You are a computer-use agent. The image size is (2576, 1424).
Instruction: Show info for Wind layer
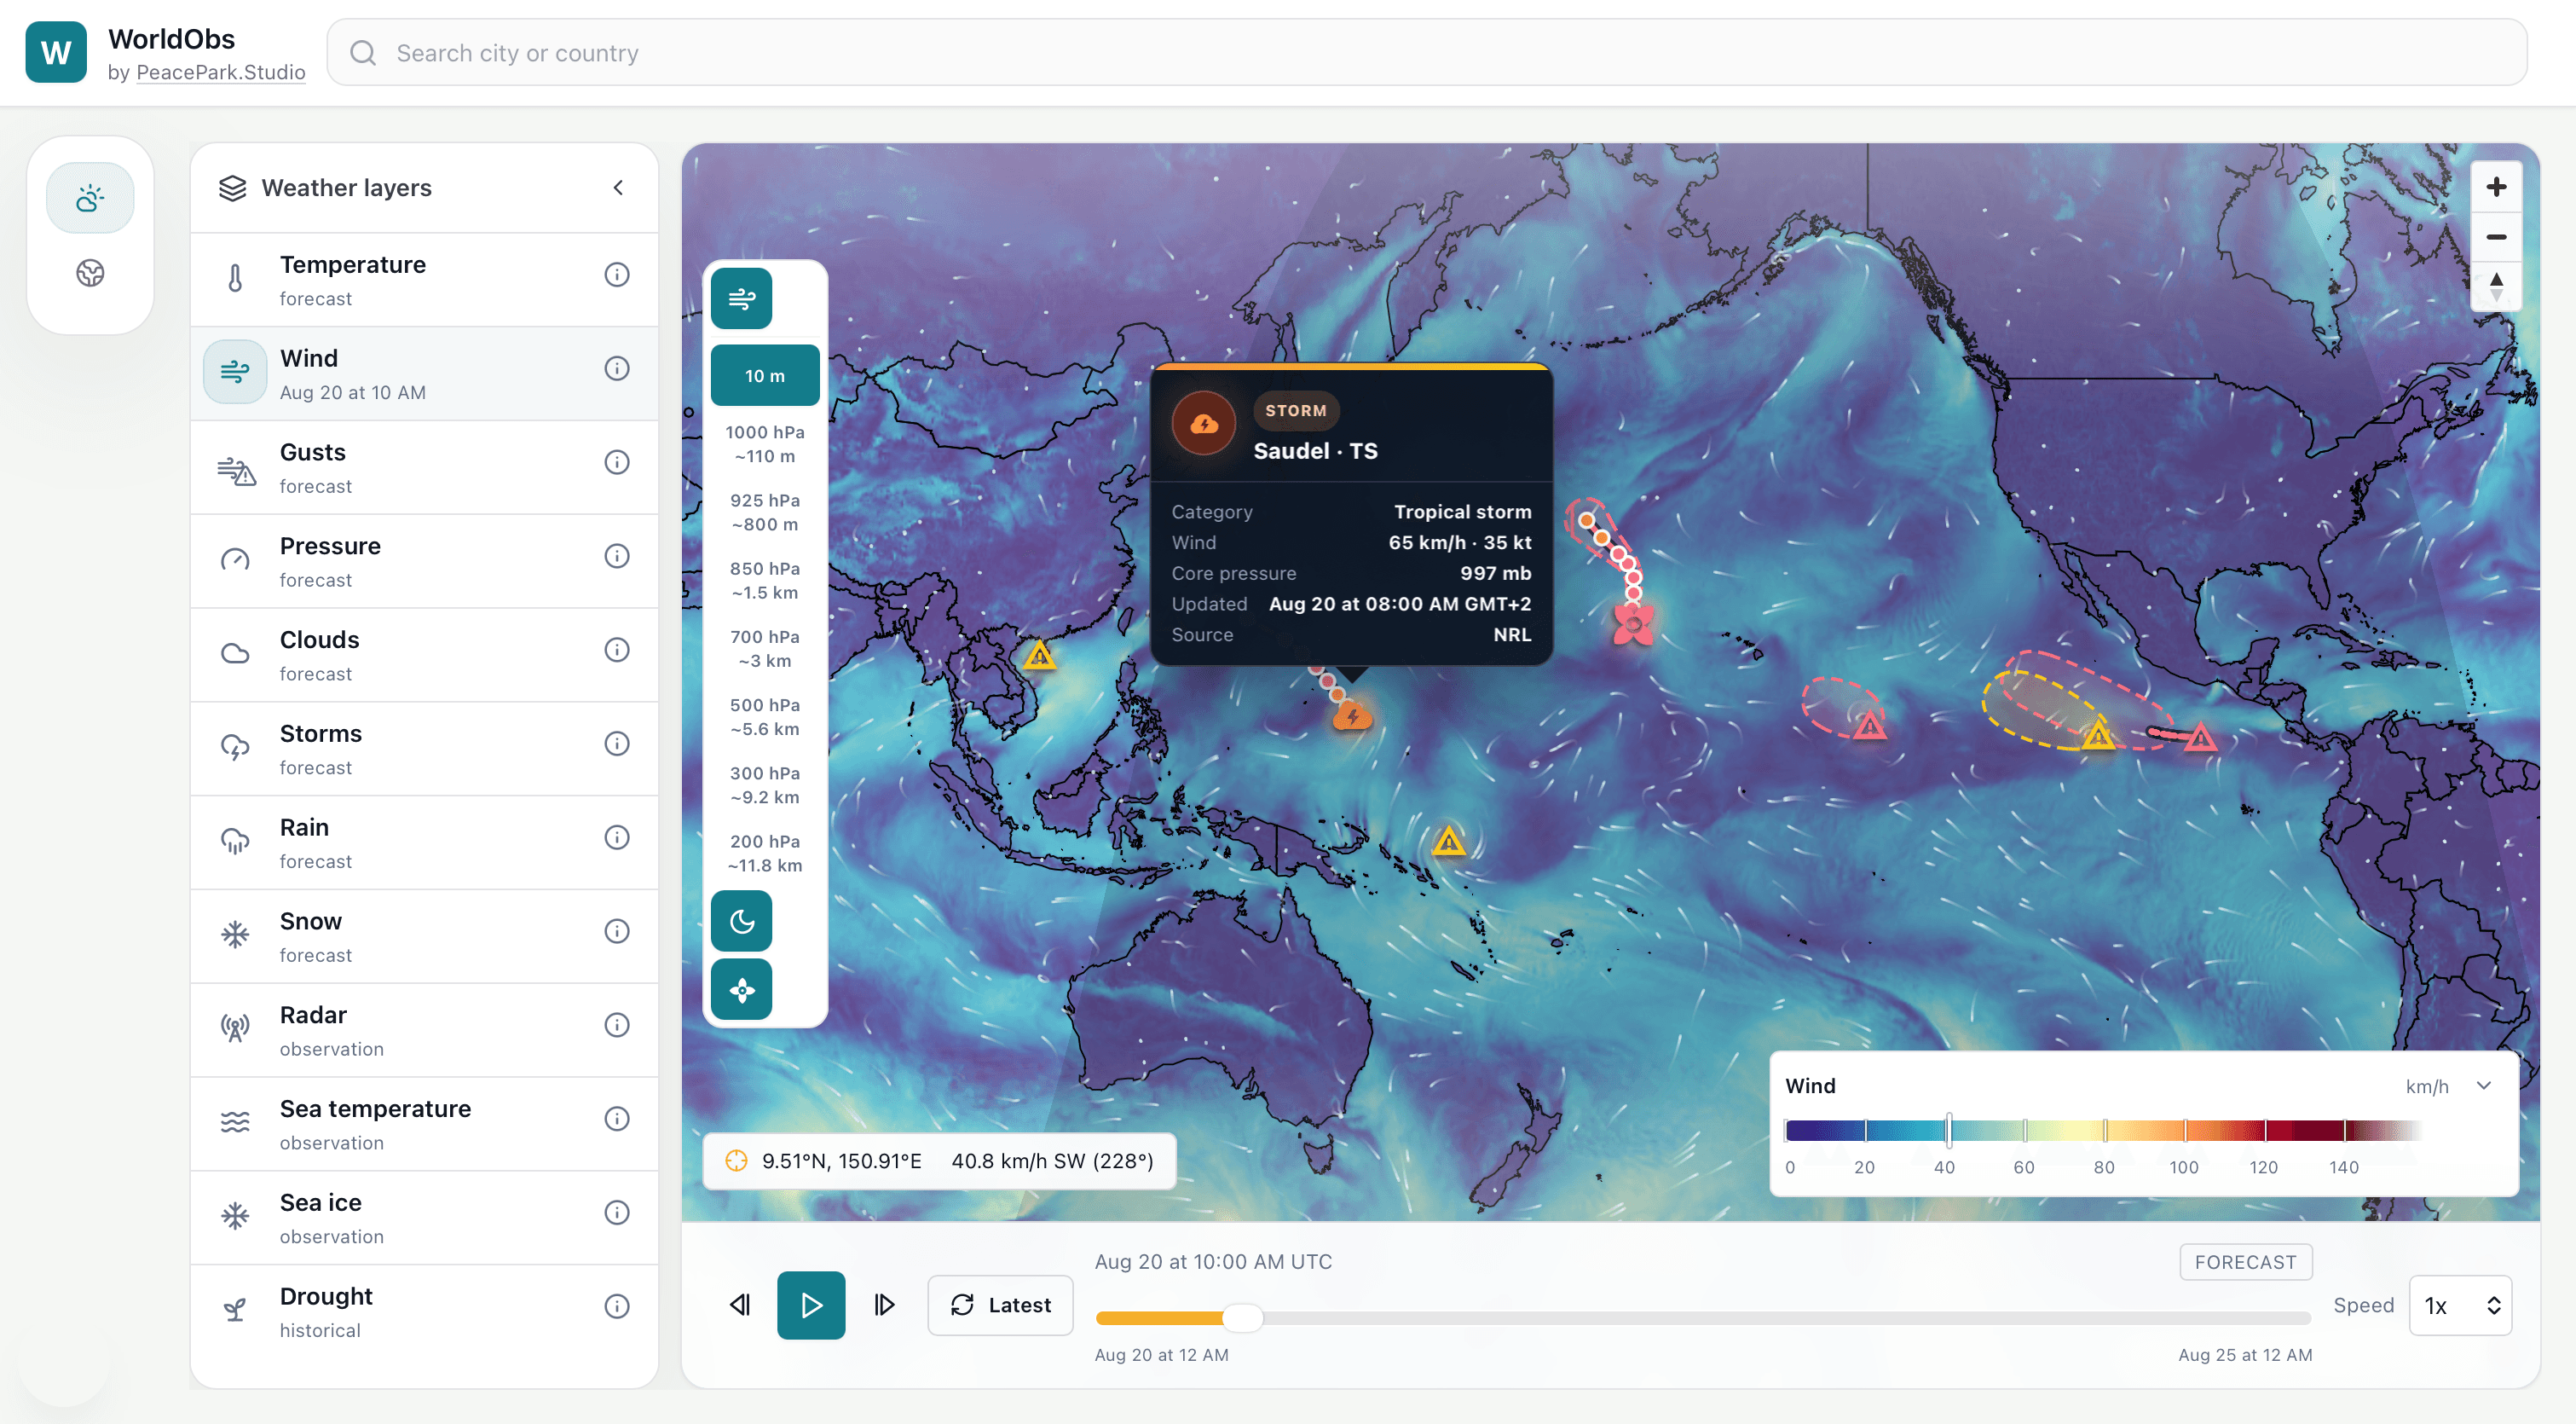[617, 369]
